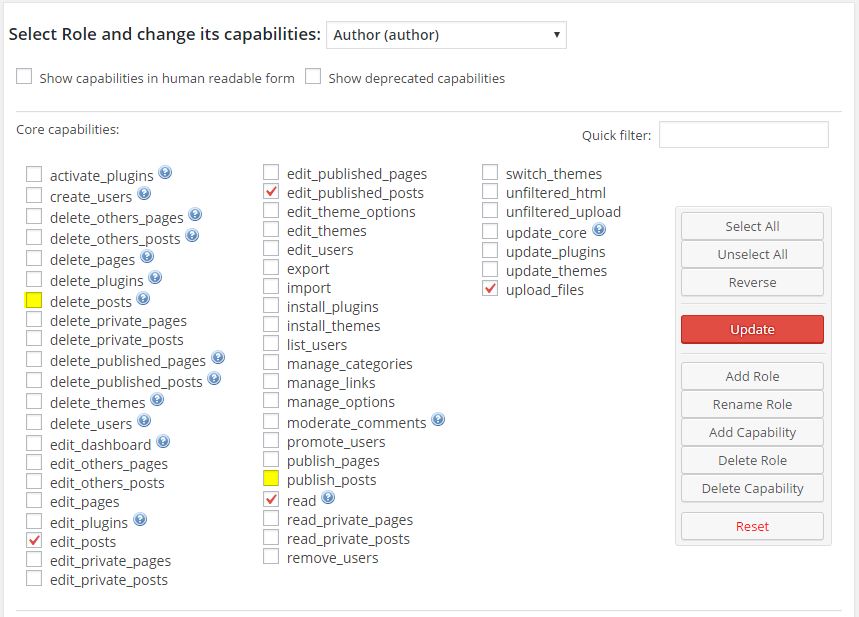The image size is (859, 617).
Task: Open help icon beside delete_others_pages
Action: click(195, 214)
